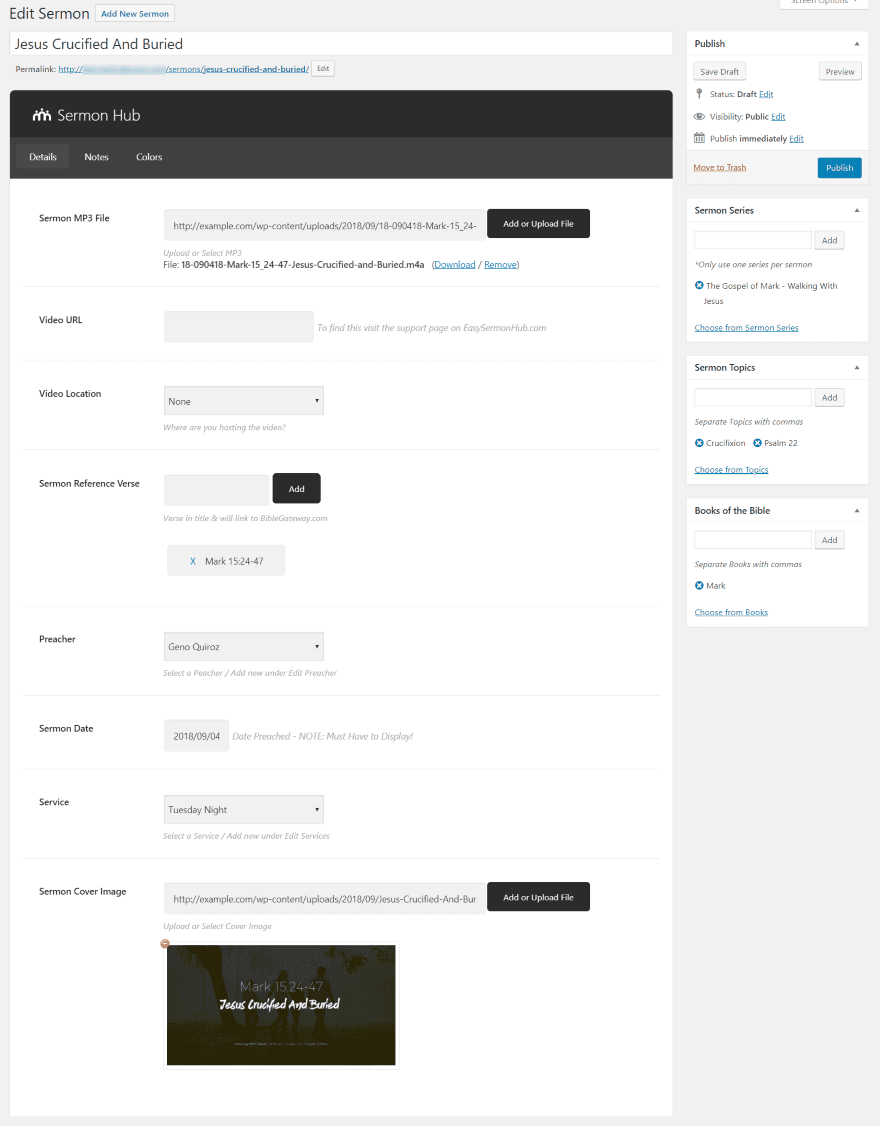Switch to the Colors tab

click(149, 157)
